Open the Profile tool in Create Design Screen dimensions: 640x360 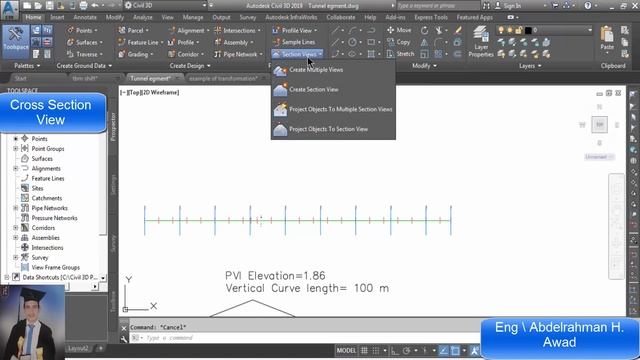tap(184, 42)
